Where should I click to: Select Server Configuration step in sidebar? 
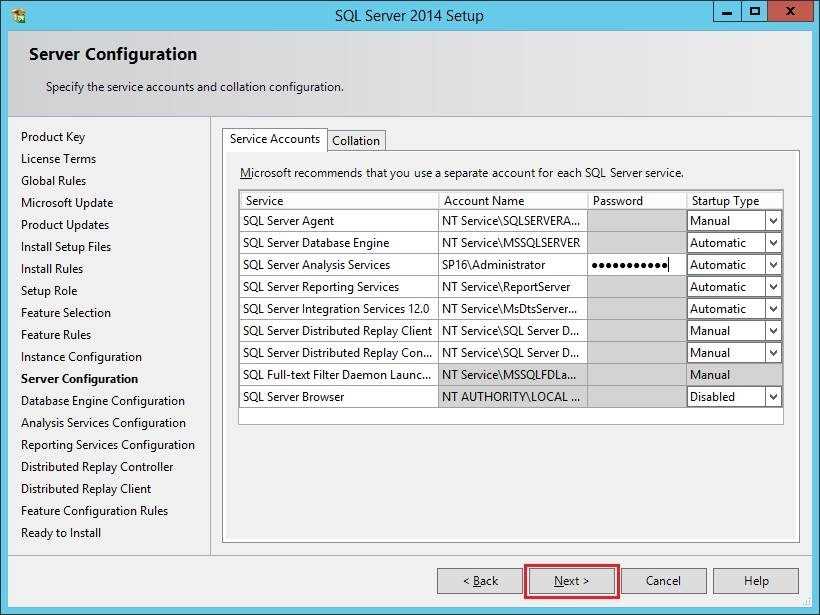coord(79,379)
